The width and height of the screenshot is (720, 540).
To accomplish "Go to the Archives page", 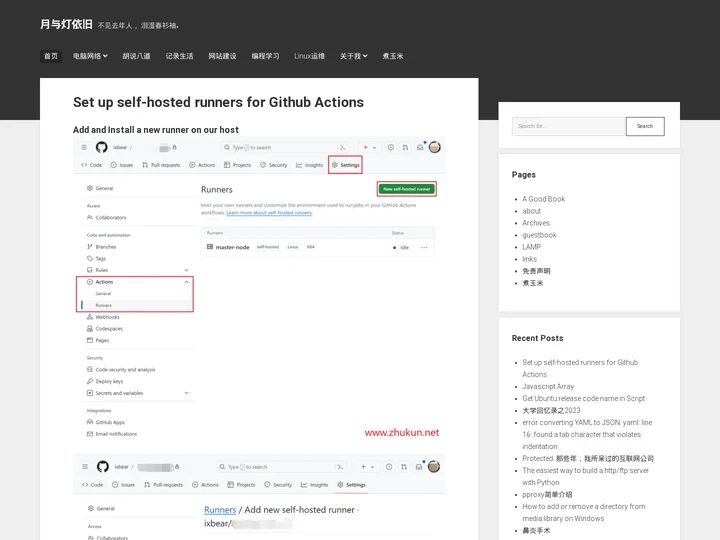I will coord(536,223).
